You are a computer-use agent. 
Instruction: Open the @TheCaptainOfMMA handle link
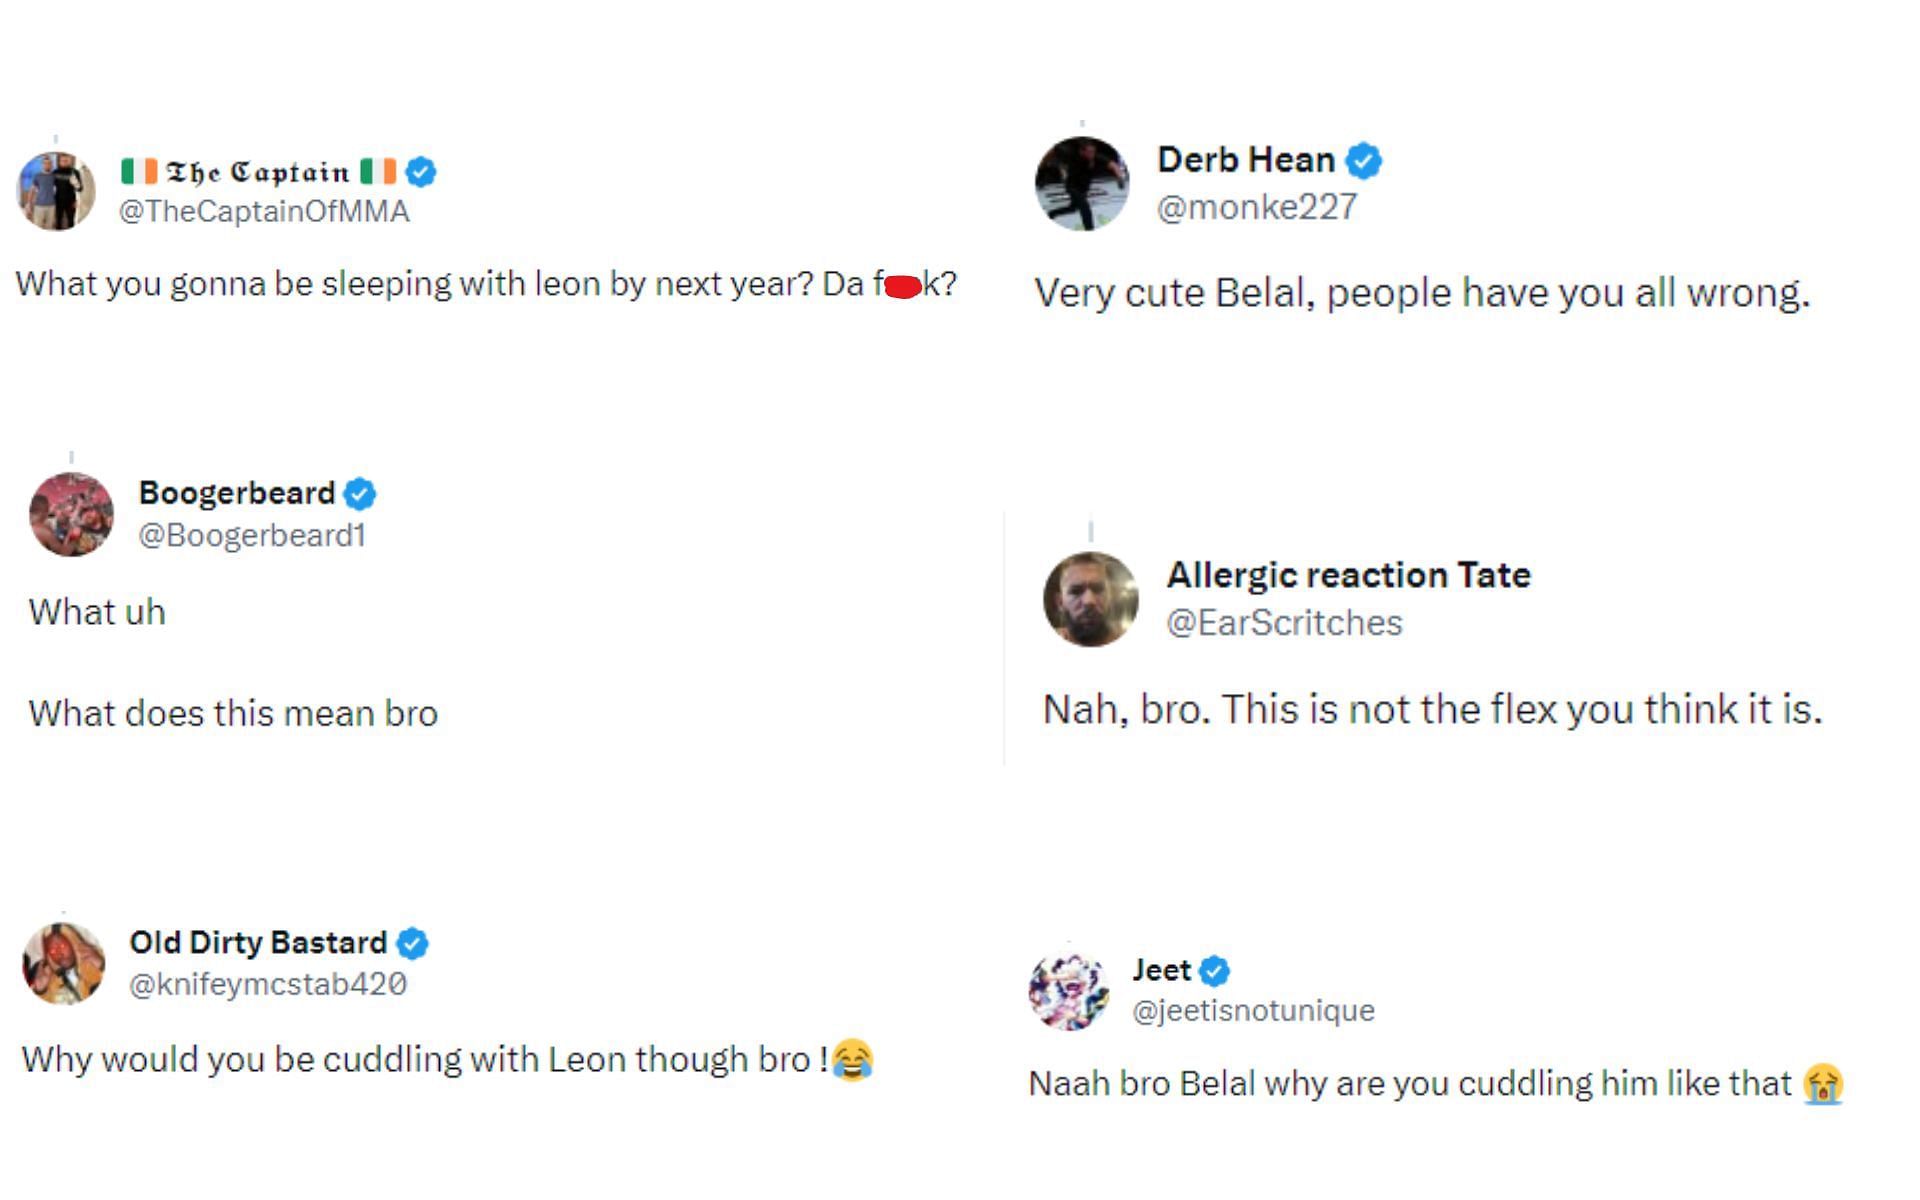click(264, 212)
